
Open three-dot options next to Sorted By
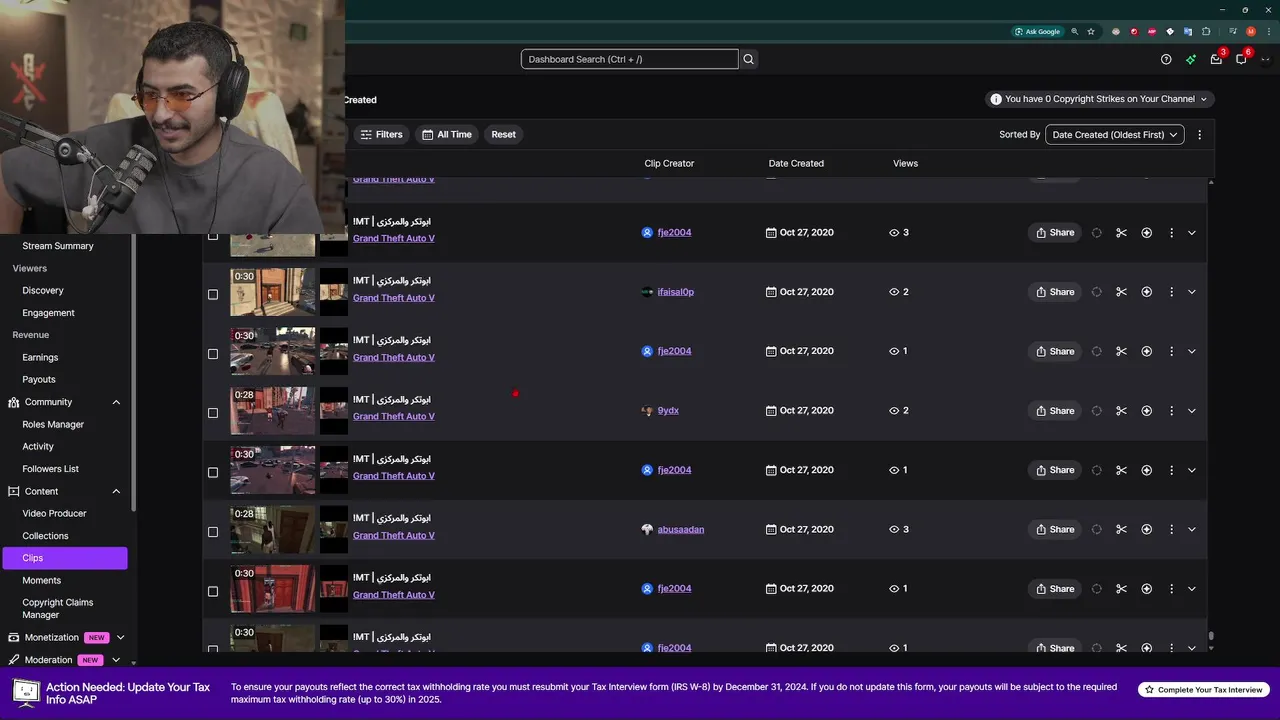tap(1199, 134)
